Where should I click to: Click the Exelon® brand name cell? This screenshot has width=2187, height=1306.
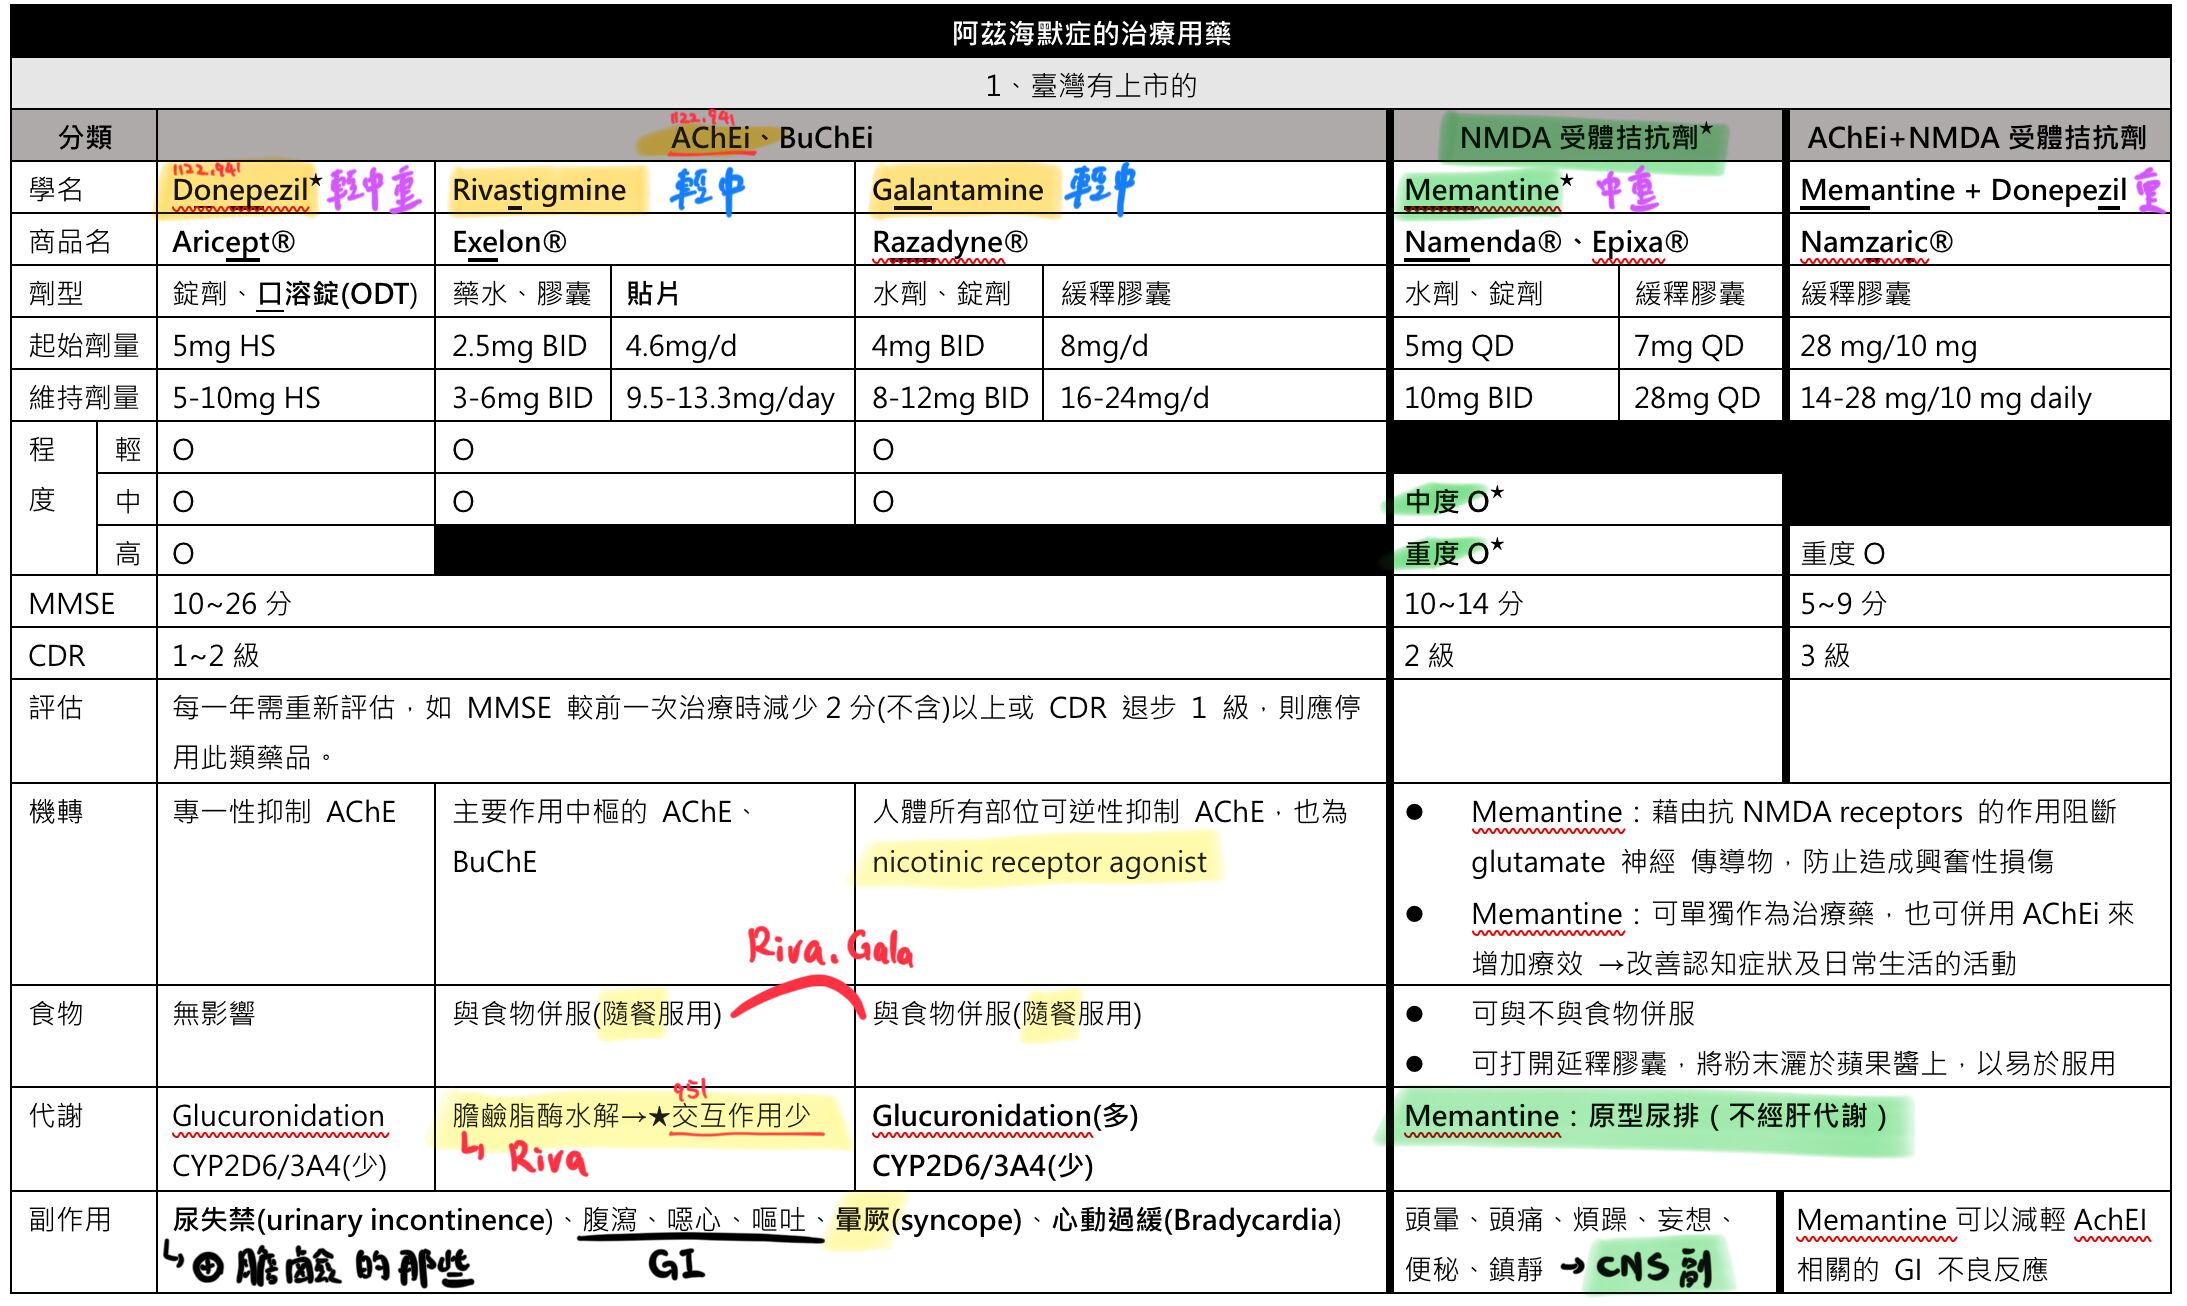point(509,242)
